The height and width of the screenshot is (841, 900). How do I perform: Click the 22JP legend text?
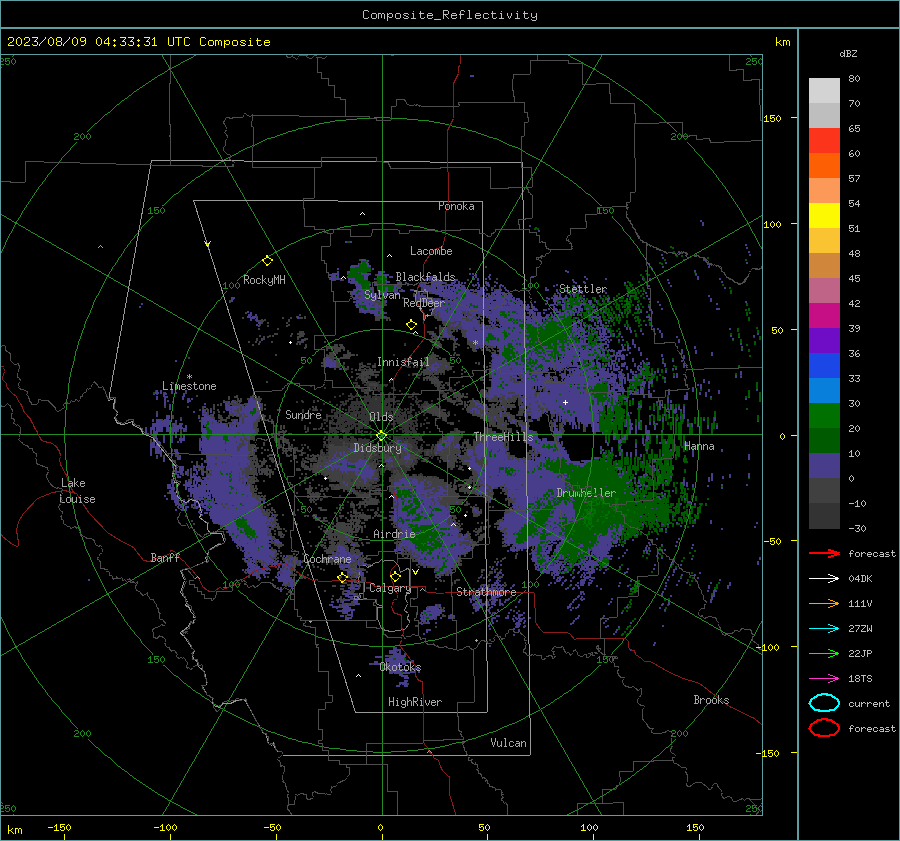coord(860,653)
